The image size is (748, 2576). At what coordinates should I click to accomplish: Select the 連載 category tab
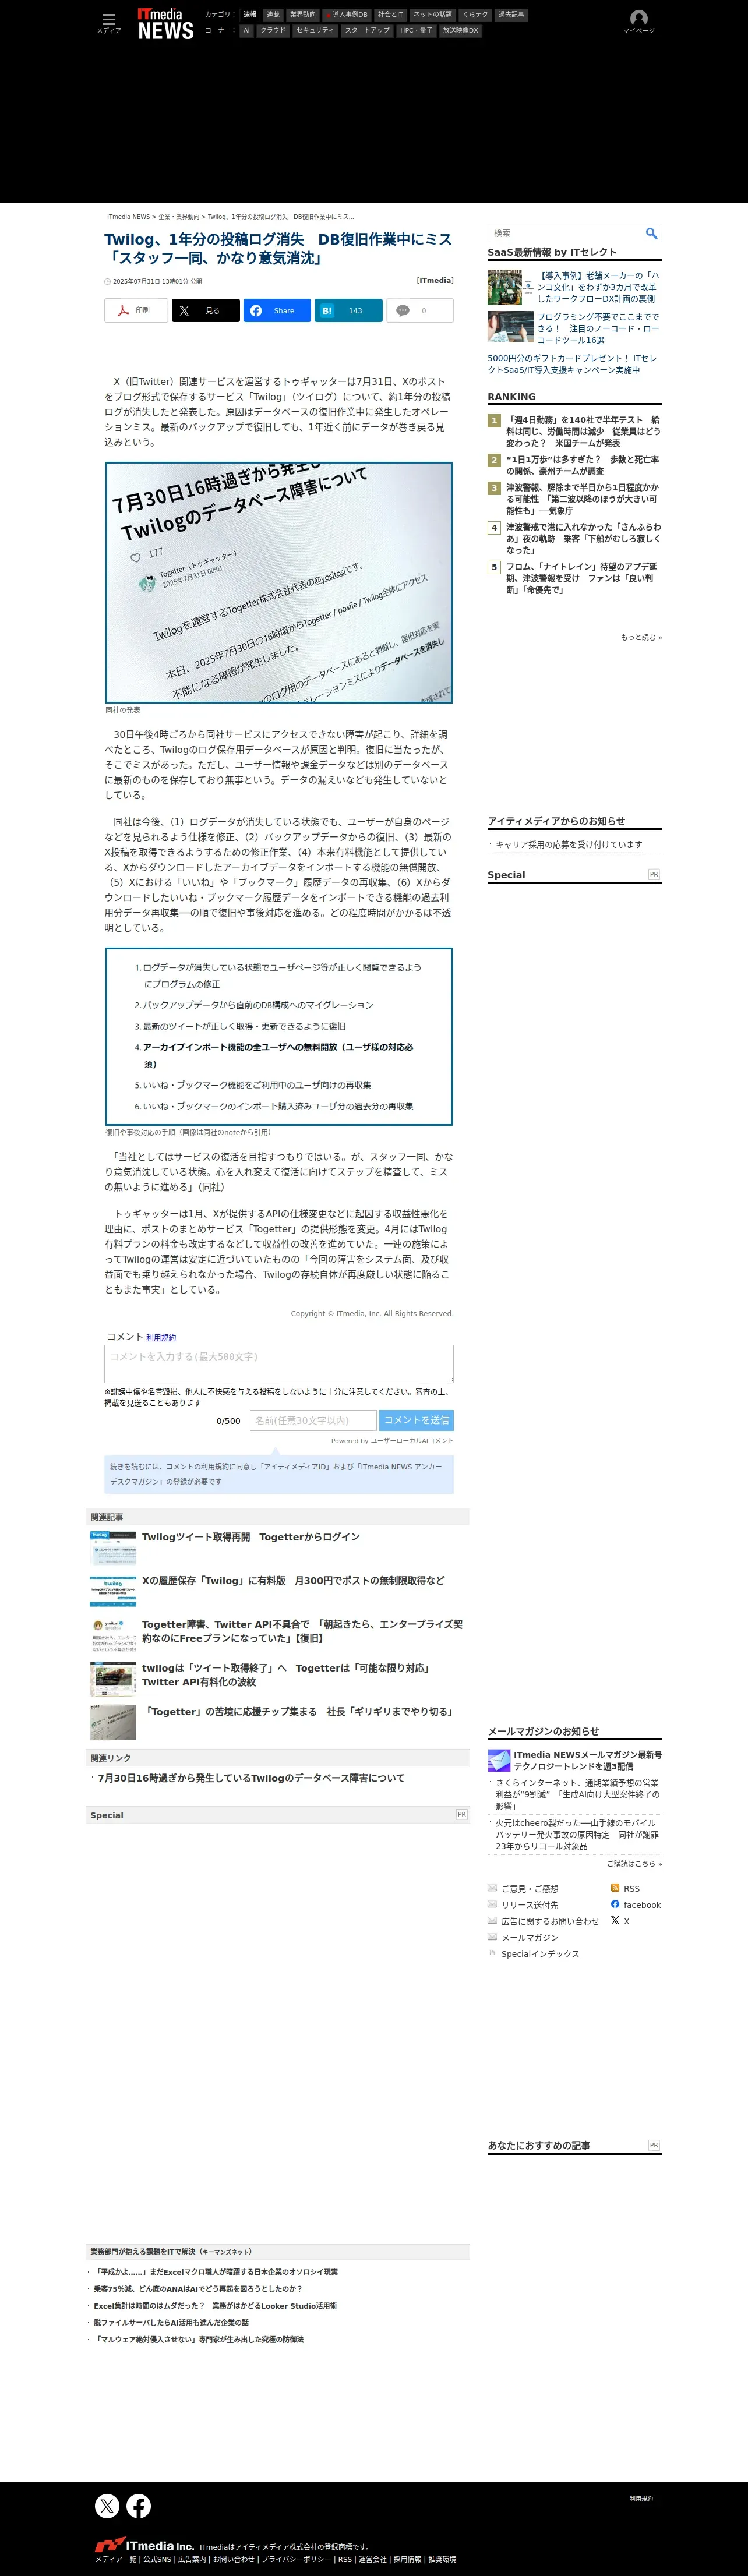pos(273,15)
